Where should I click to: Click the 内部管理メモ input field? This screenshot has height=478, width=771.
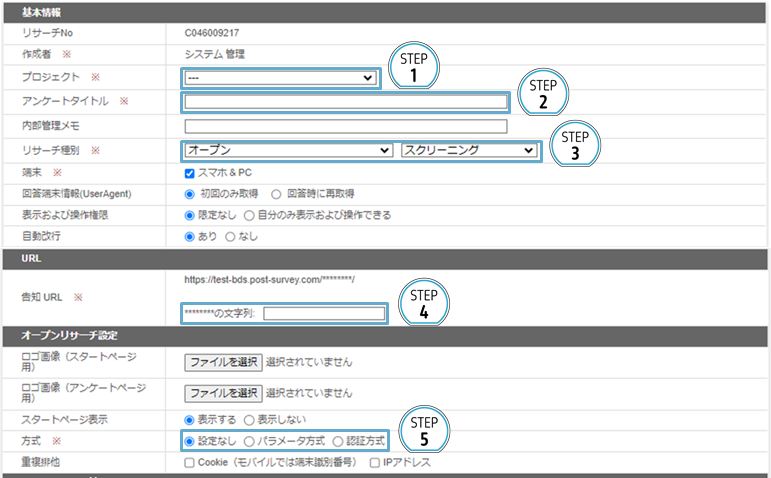coord(345,126)
